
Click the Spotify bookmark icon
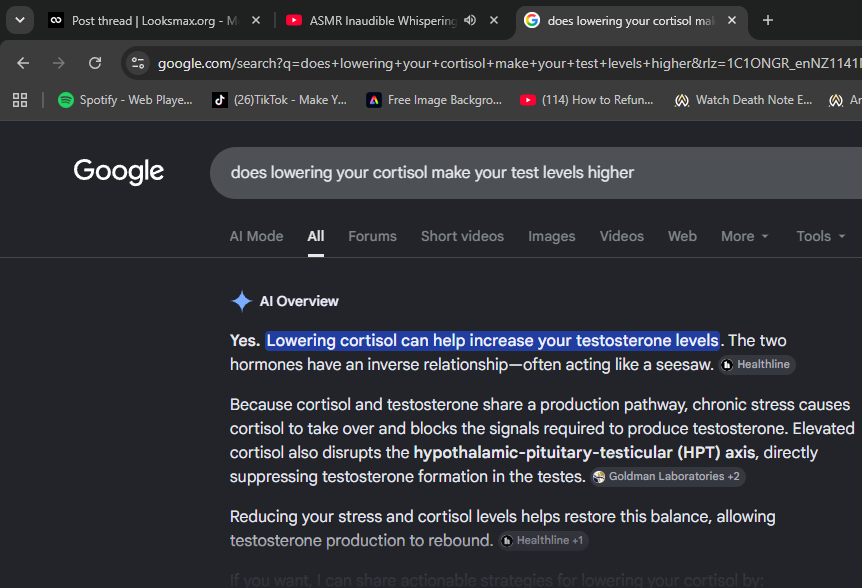point(66,100)
